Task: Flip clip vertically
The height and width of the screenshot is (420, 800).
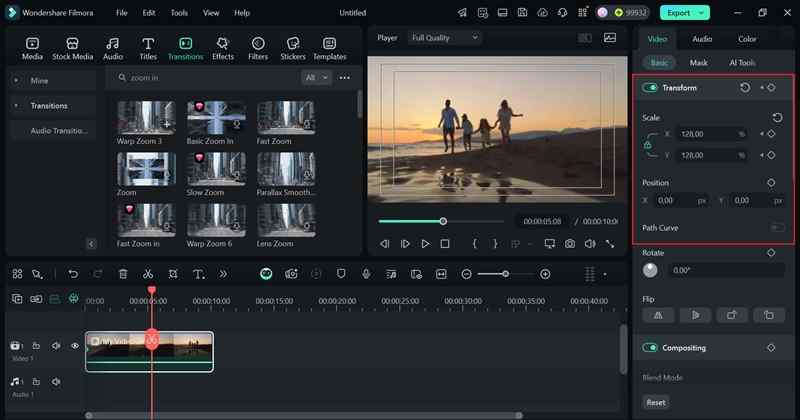Action: [695, 315]
